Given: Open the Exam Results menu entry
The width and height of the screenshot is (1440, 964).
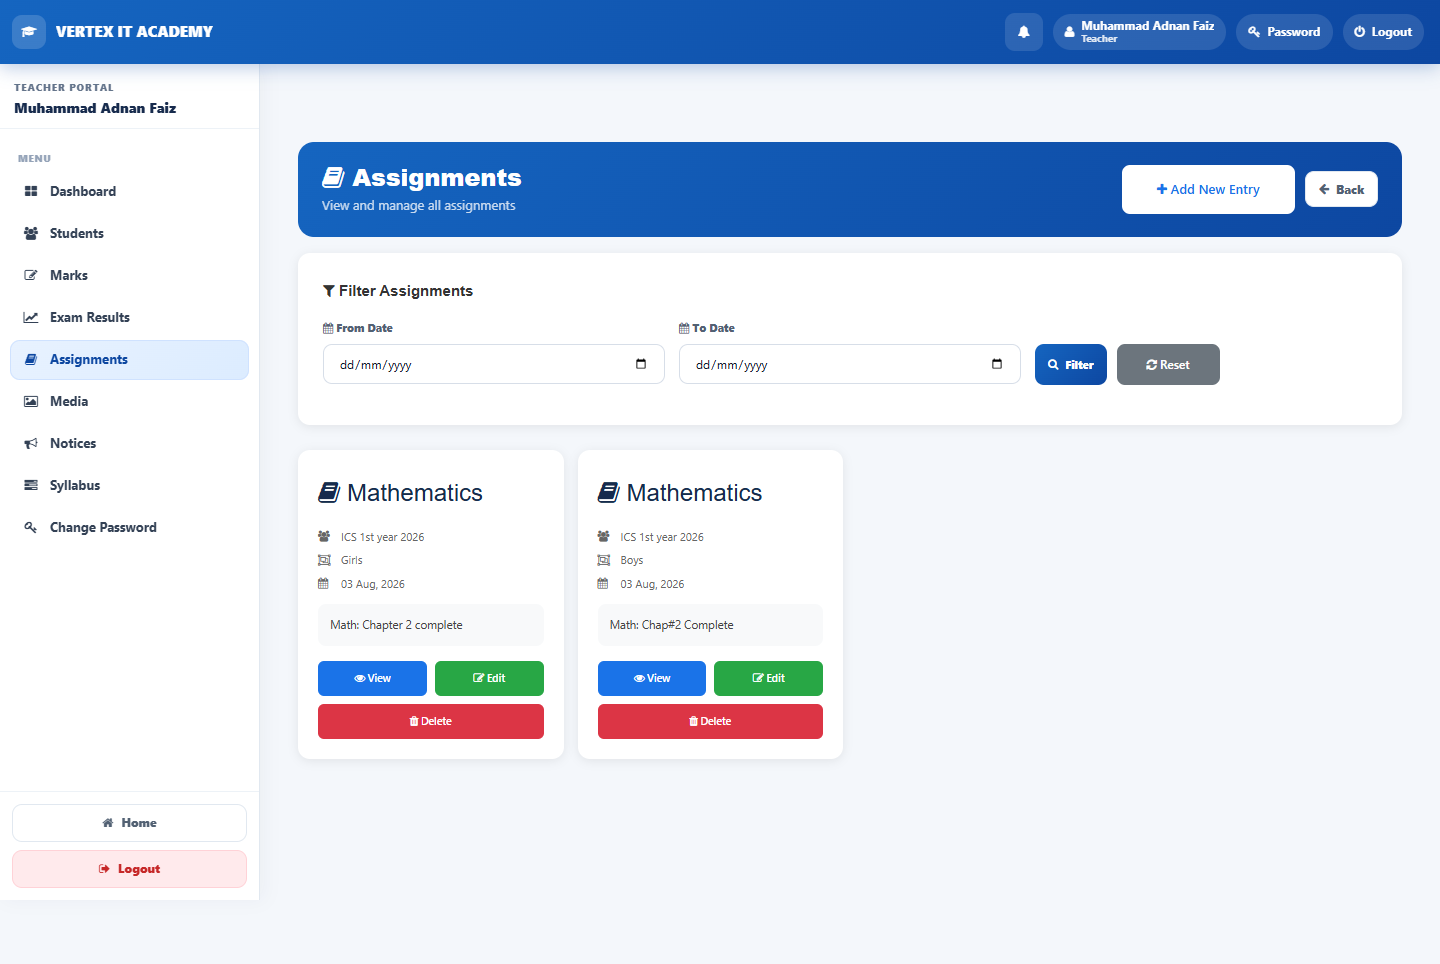Looking at the screenshot, I should pyautogui.click(x=129, y=317).
